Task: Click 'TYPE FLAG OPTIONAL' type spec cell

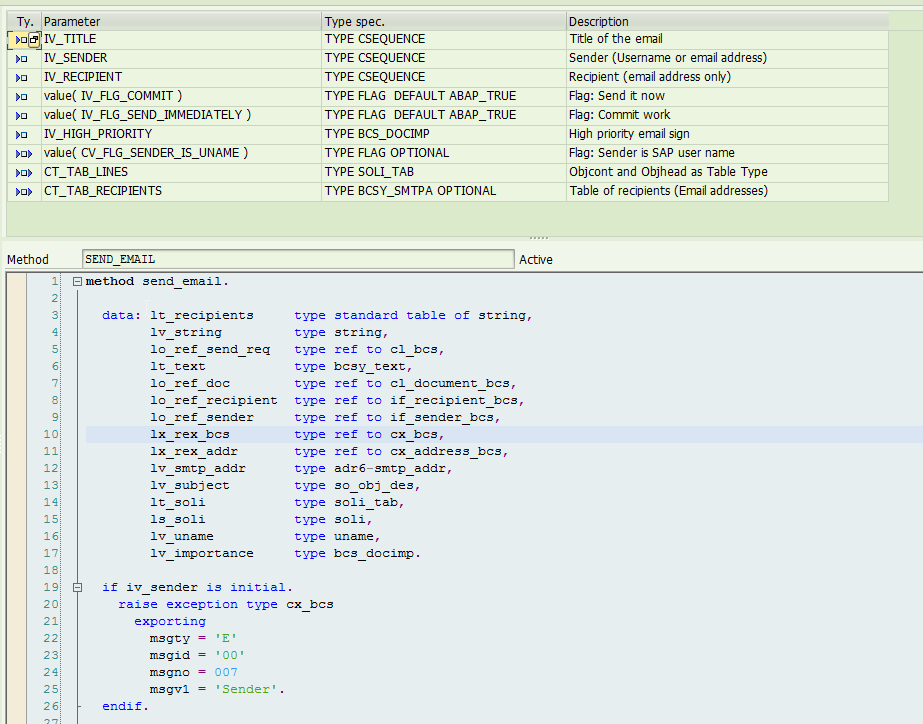Action: pos(444,153)
